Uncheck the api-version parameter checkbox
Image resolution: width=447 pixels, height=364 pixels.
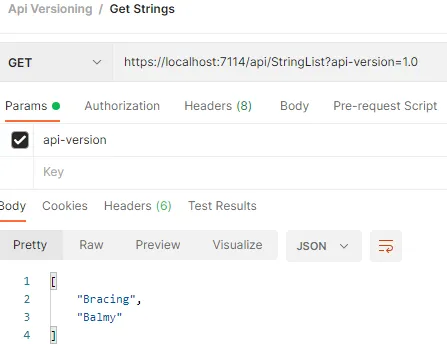tap(20, 140)
